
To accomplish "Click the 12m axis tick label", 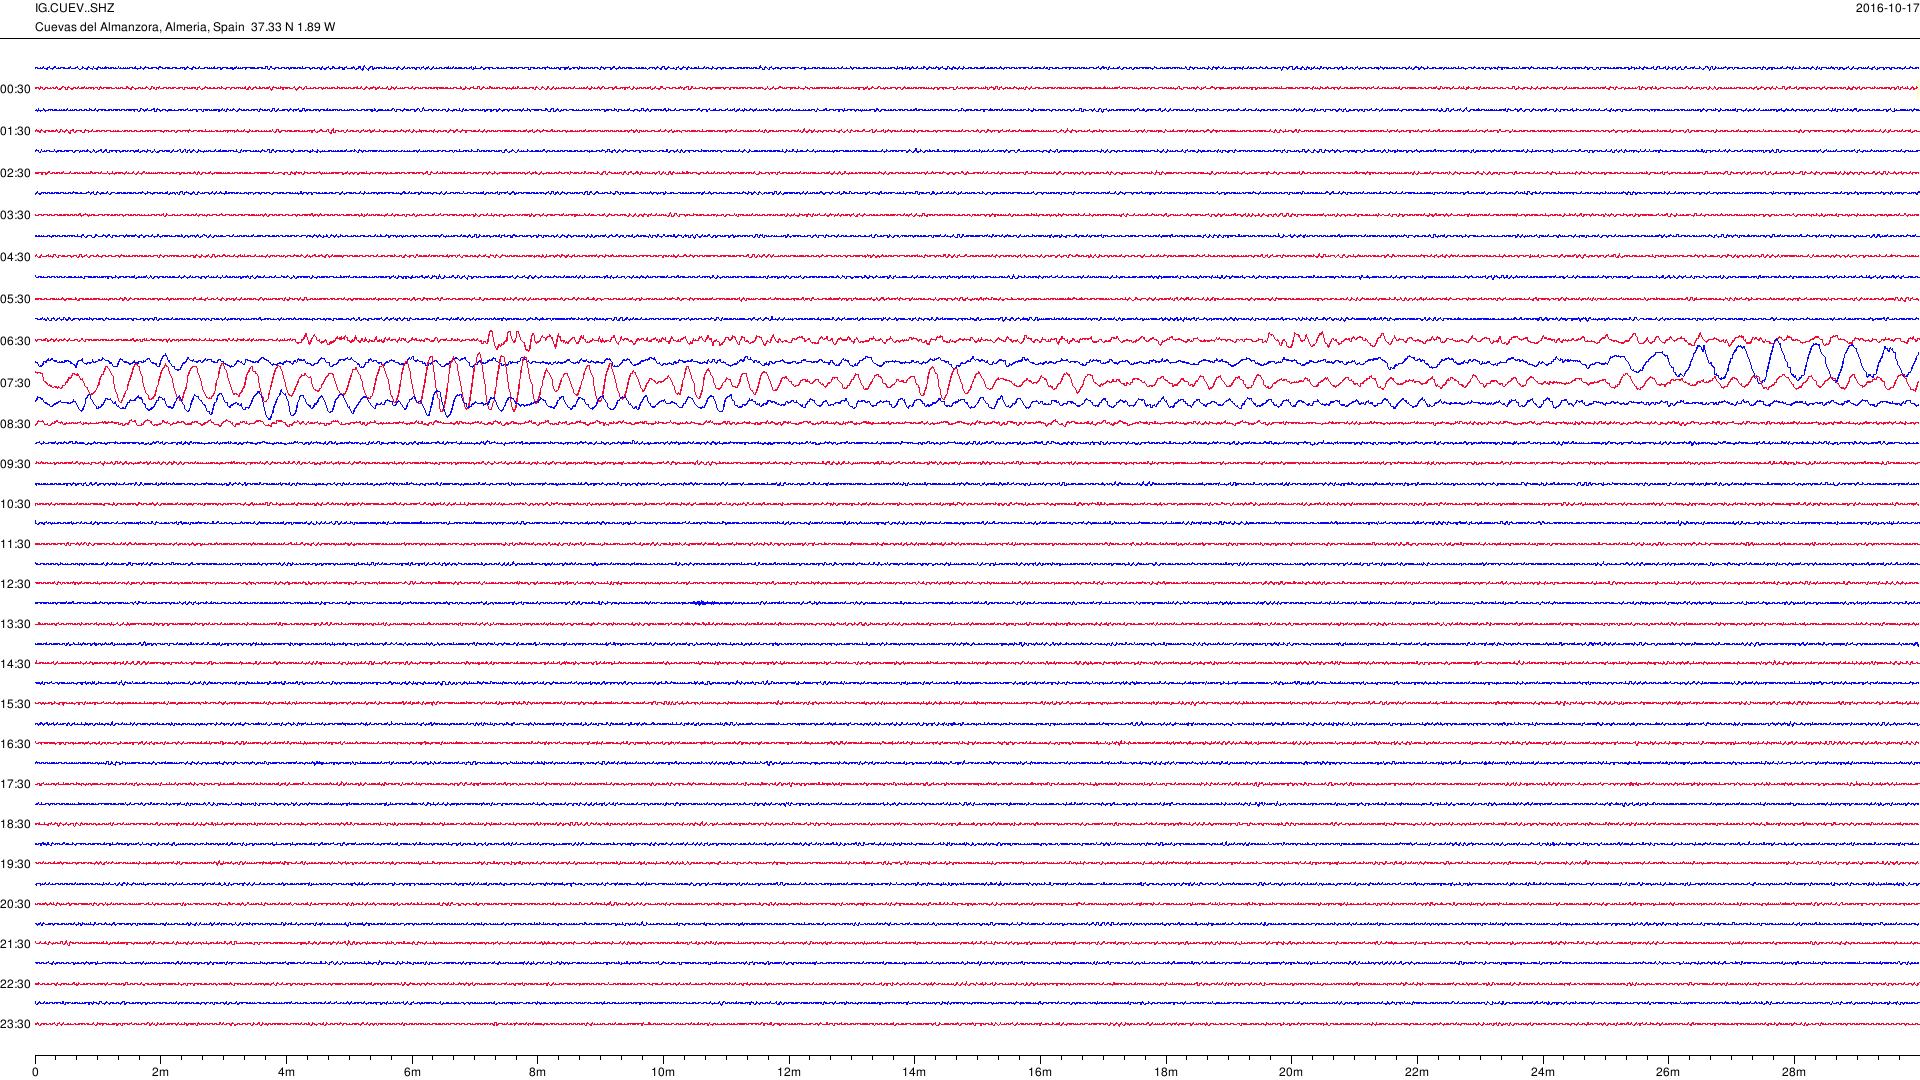I will (x=789, y=1072).
